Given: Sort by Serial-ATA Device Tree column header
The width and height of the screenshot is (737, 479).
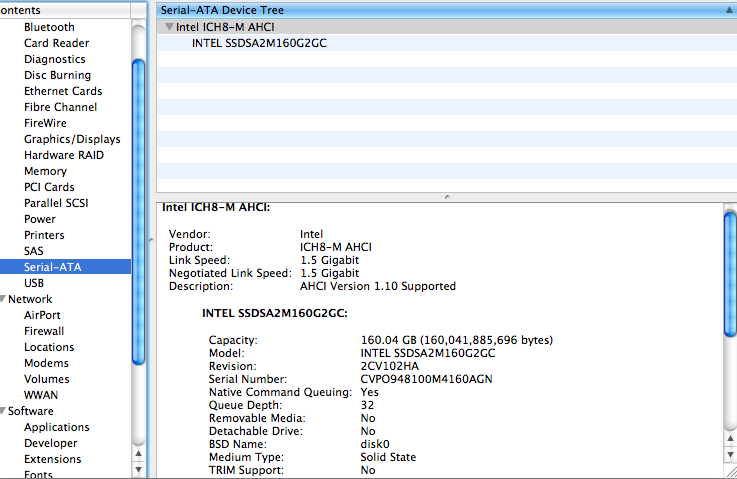Looking at the screenshot, I should pyautogui.click(x=447, y=10).
